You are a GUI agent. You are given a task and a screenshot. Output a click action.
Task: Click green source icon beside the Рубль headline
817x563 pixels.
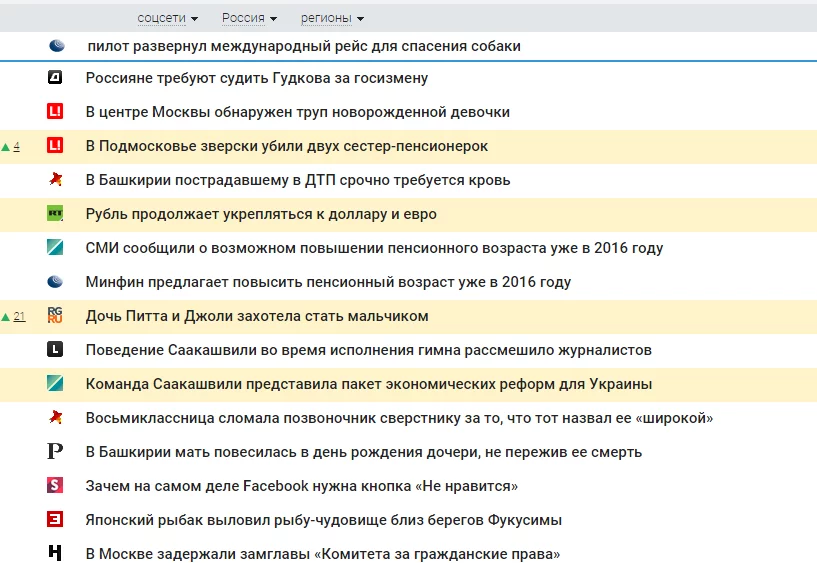click(x=56, y=214)
